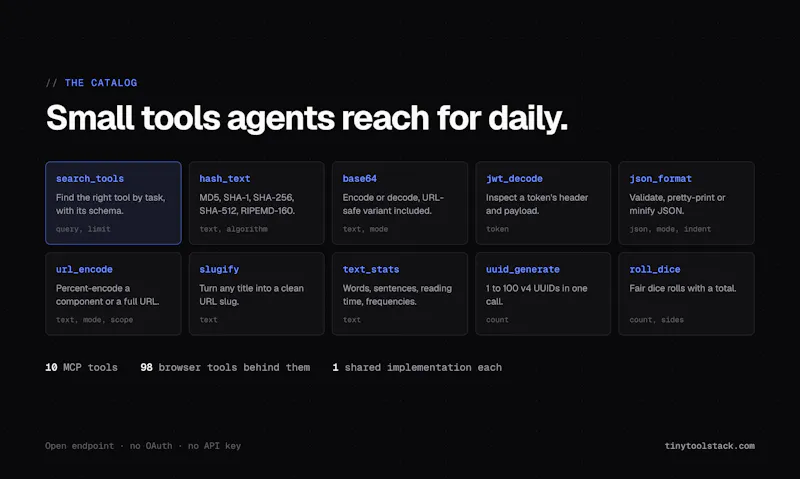Click 'text, algorithm' parameters text

click(234, 229)
